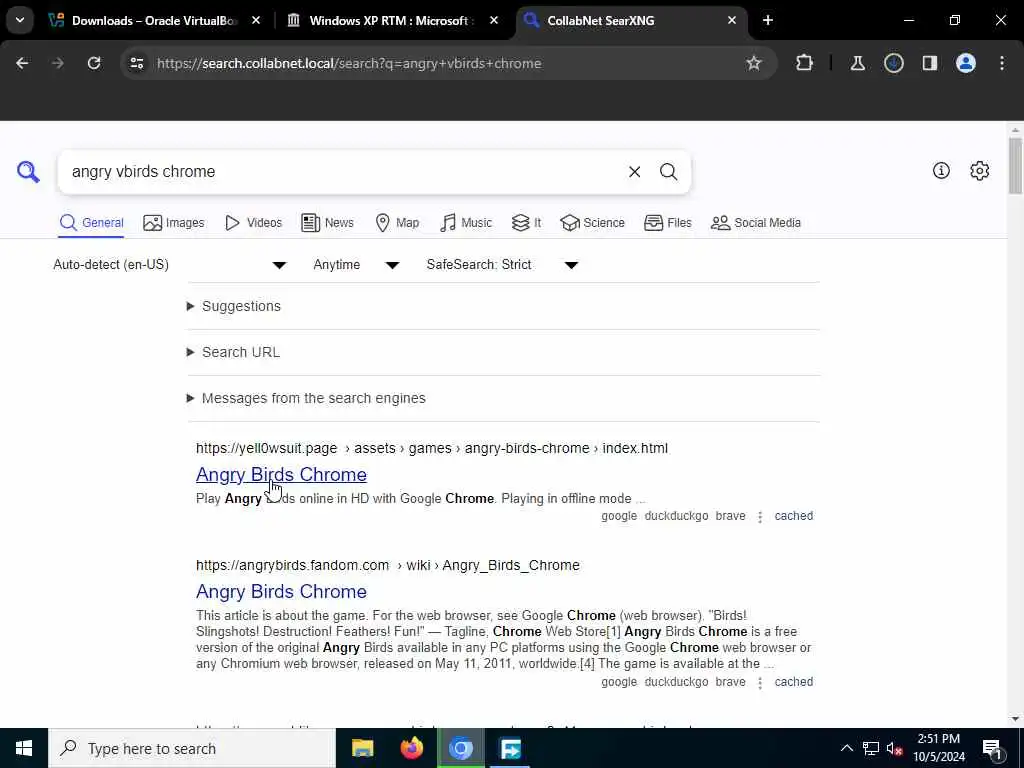The image size is (1024, 768).
Task: Click the page vertical scrollbar thumb
Action: tap(1015, 166)
